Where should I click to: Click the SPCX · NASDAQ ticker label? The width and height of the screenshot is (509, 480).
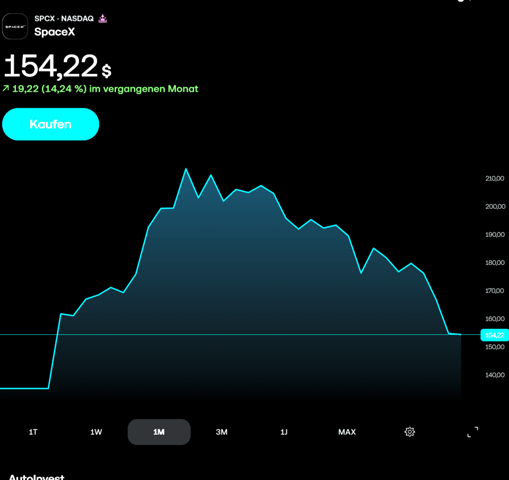pos(64,19)
